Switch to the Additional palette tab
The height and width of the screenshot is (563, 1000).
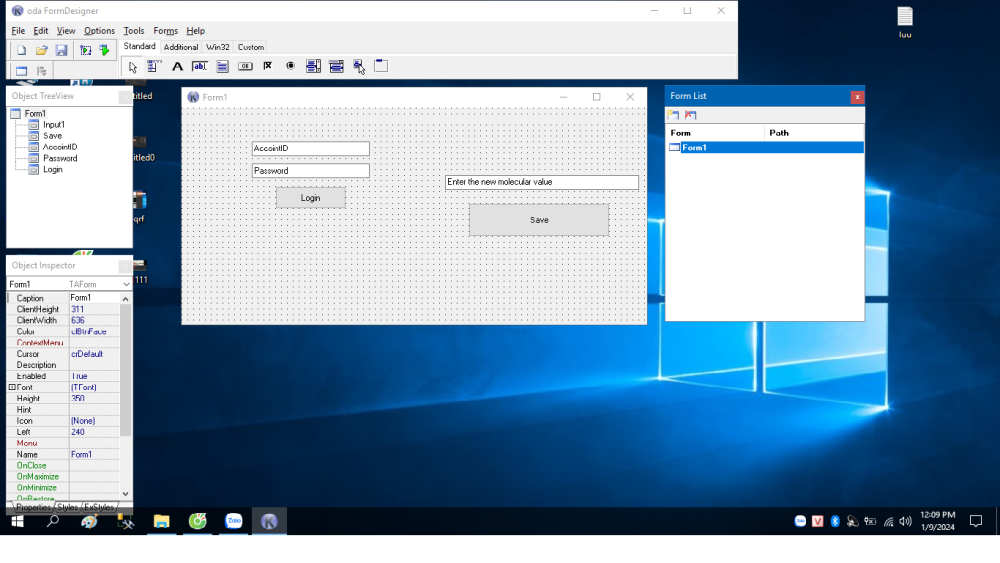181,47
